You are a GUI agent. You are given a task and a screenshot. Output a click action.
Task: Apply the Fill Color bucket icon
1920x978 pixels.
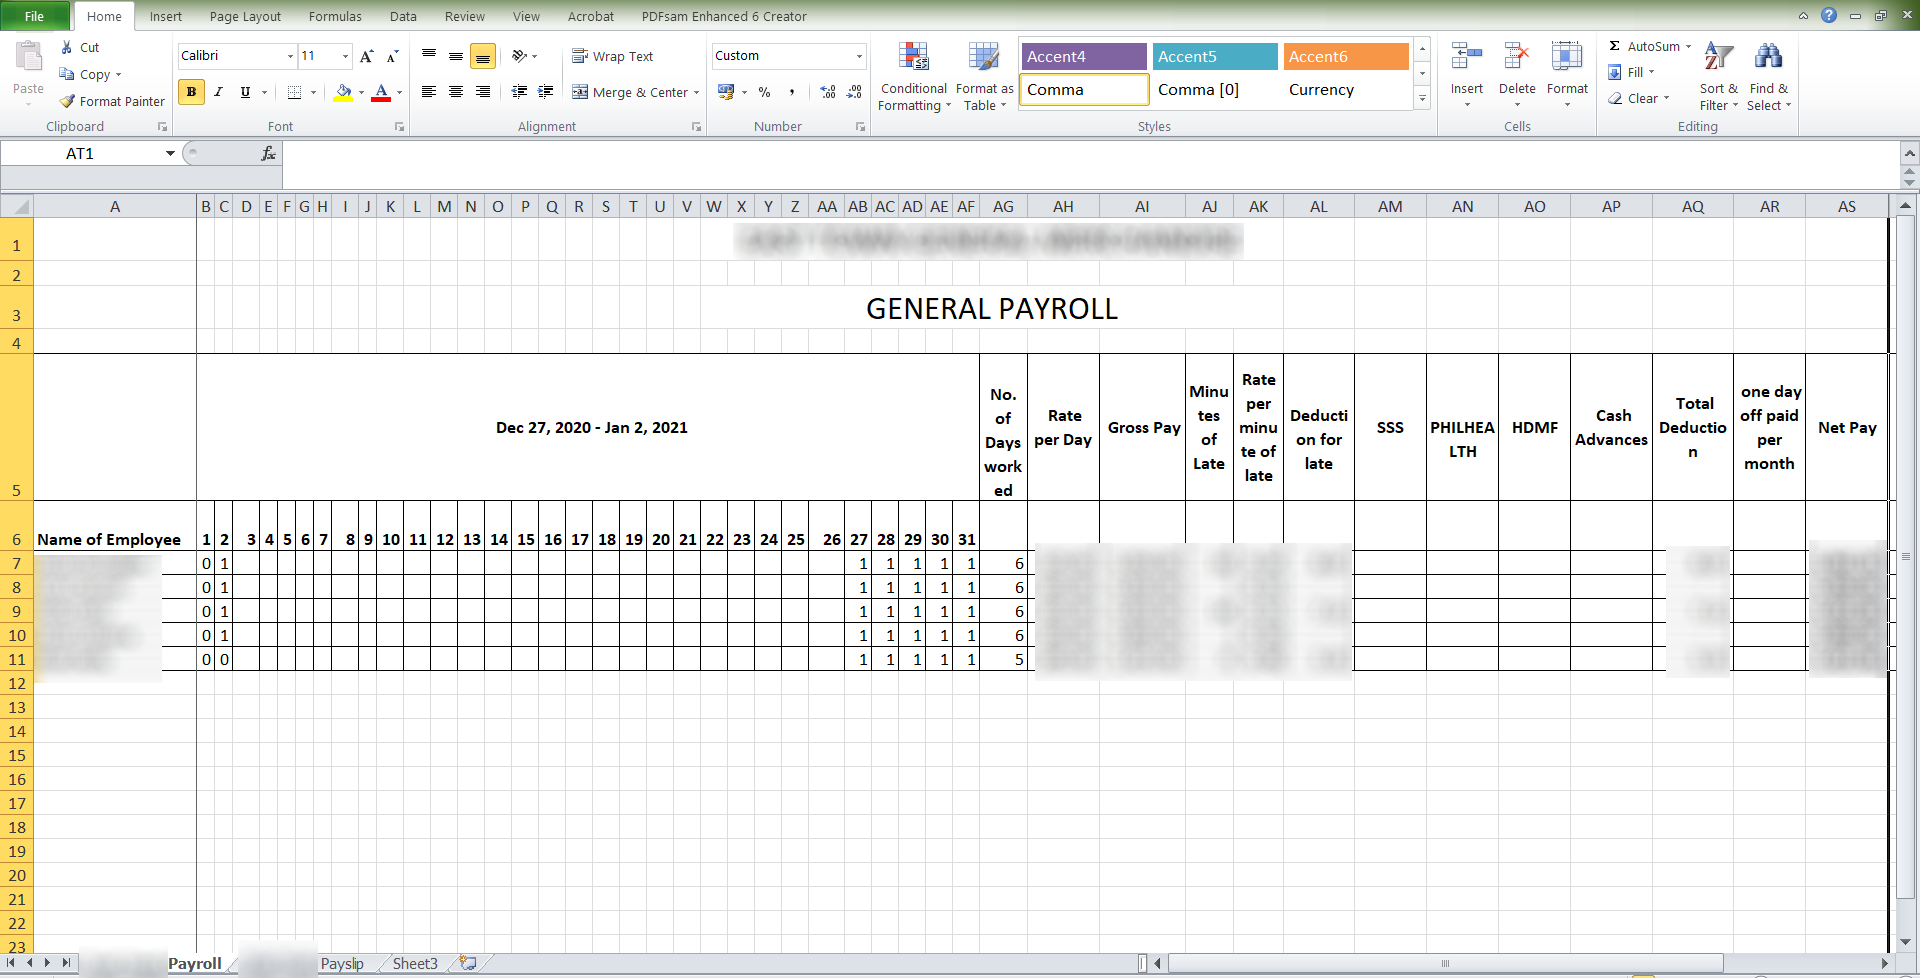(343, 92)
